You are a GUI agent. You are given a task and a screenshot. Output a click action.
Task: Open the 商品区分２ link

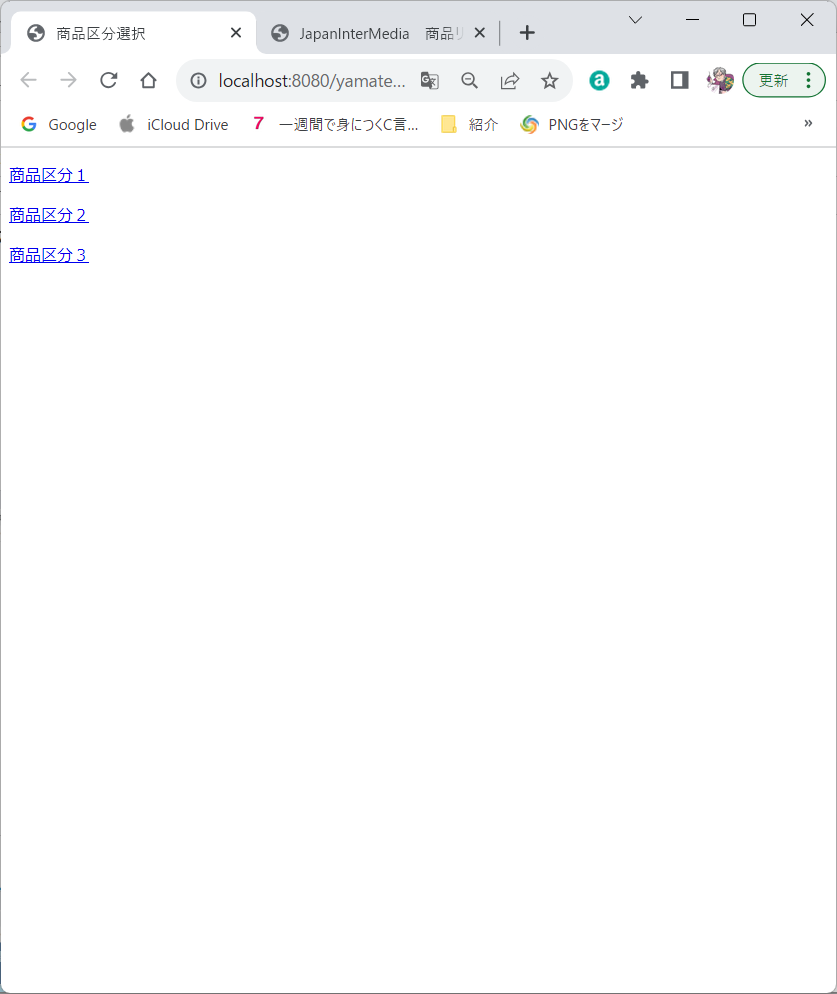(x=49, y=216)
